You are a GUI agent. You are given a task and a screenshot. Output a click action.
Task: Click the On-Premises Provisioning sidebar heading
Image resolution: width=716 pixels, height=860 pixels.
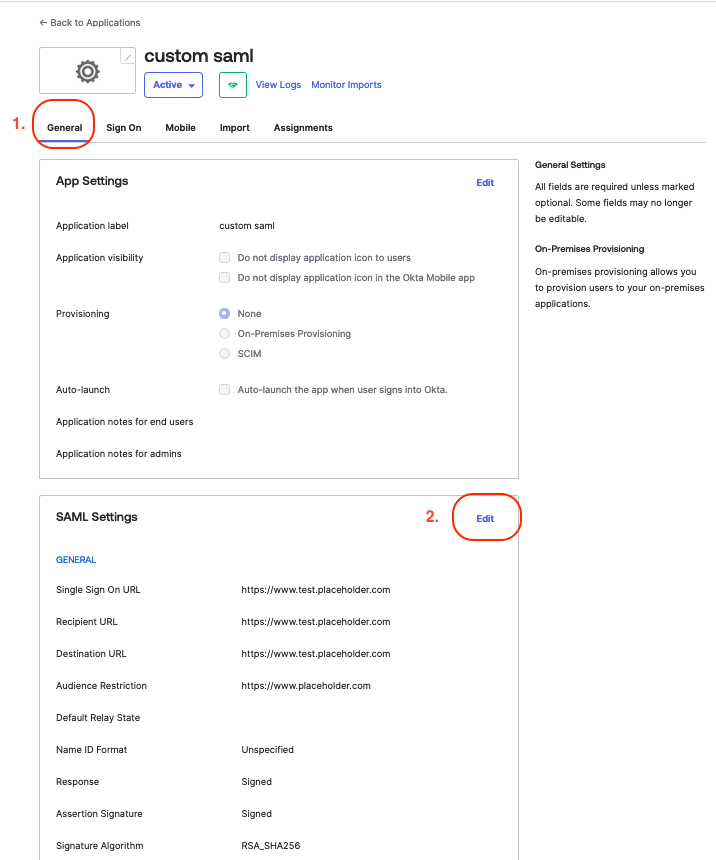point(589,249)
